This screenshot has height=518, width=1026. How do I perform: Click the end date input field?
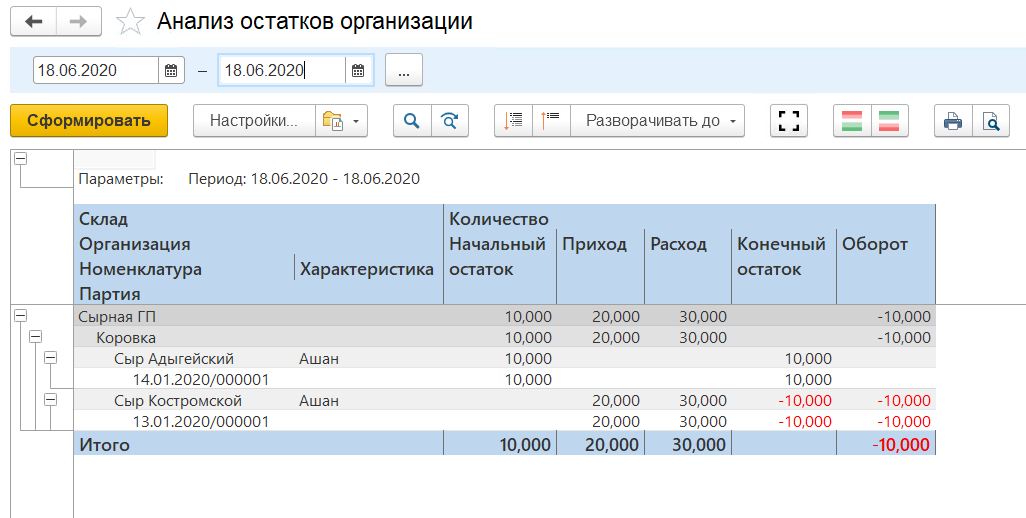coord(280,70)
